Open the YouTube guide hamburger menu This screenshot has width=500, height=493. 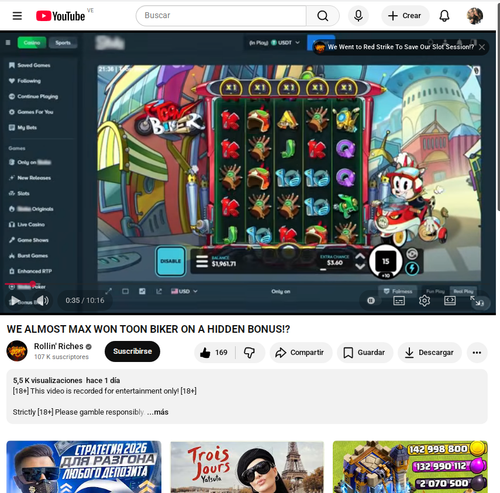pyautogui.click(x=17, y=16)
